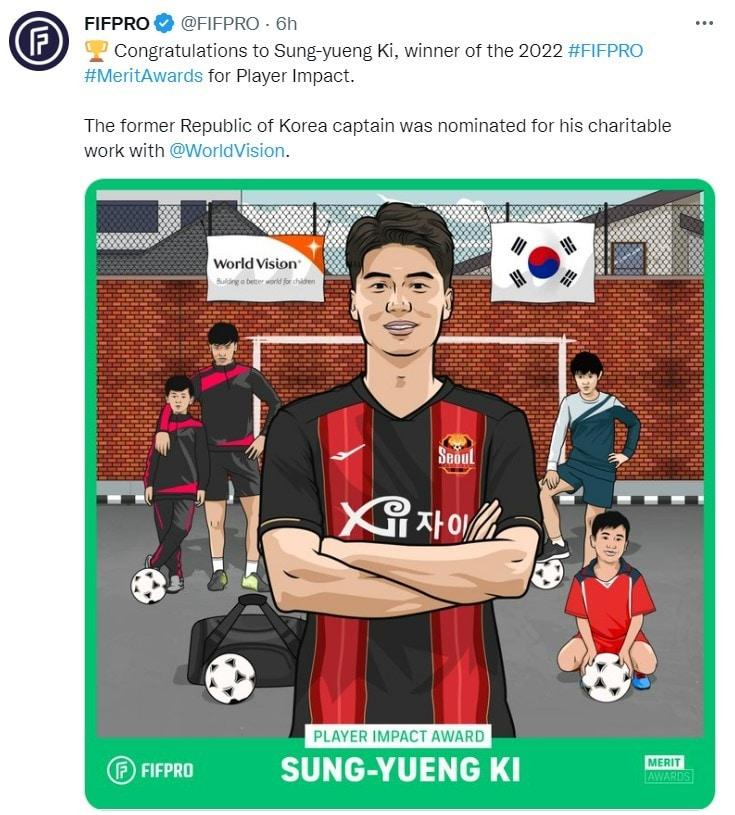Click the Player Impact Award label
Screen dimensions: 735x815
399,736
